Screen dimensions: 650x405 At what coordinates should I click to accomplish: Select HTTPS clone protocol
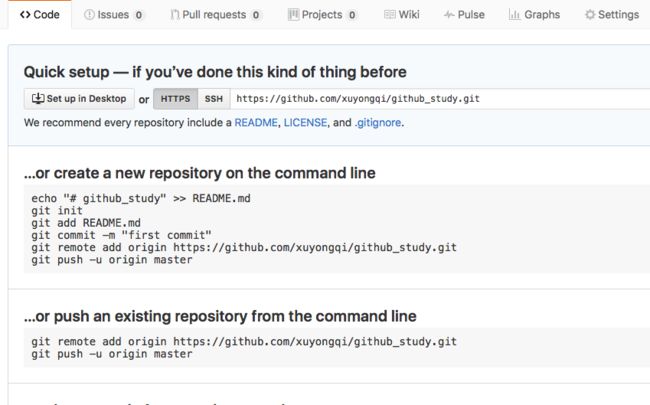click(x=175, y=99)
